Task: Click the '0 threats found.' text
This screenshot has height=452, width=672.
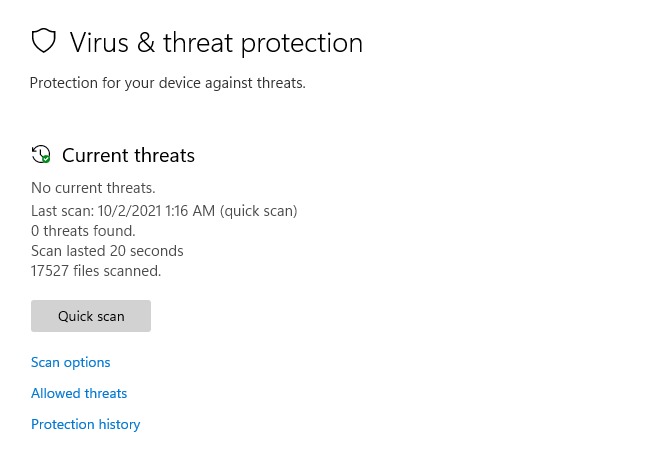Action: (x=83, y=231)
